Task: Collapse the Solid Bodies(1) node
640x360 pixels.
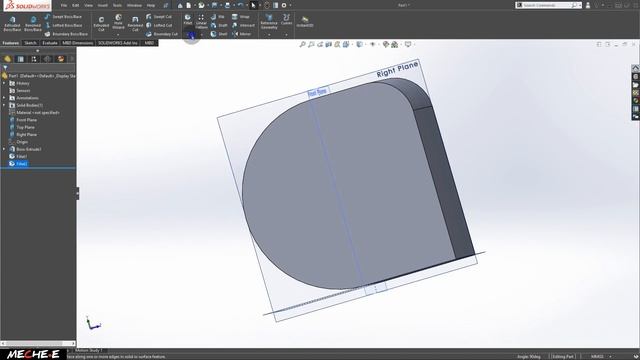Action: [x=4, y=105]
